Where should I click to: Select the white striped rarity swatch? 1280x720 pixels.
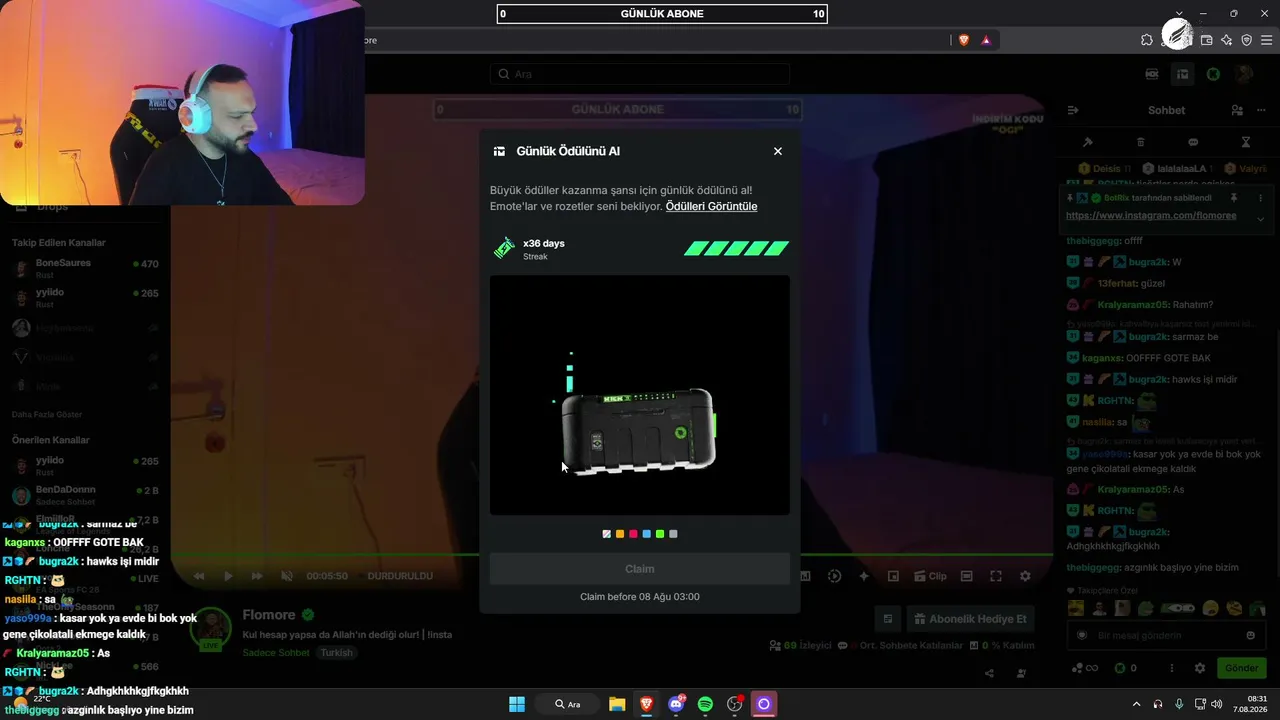tap(606, 534)
